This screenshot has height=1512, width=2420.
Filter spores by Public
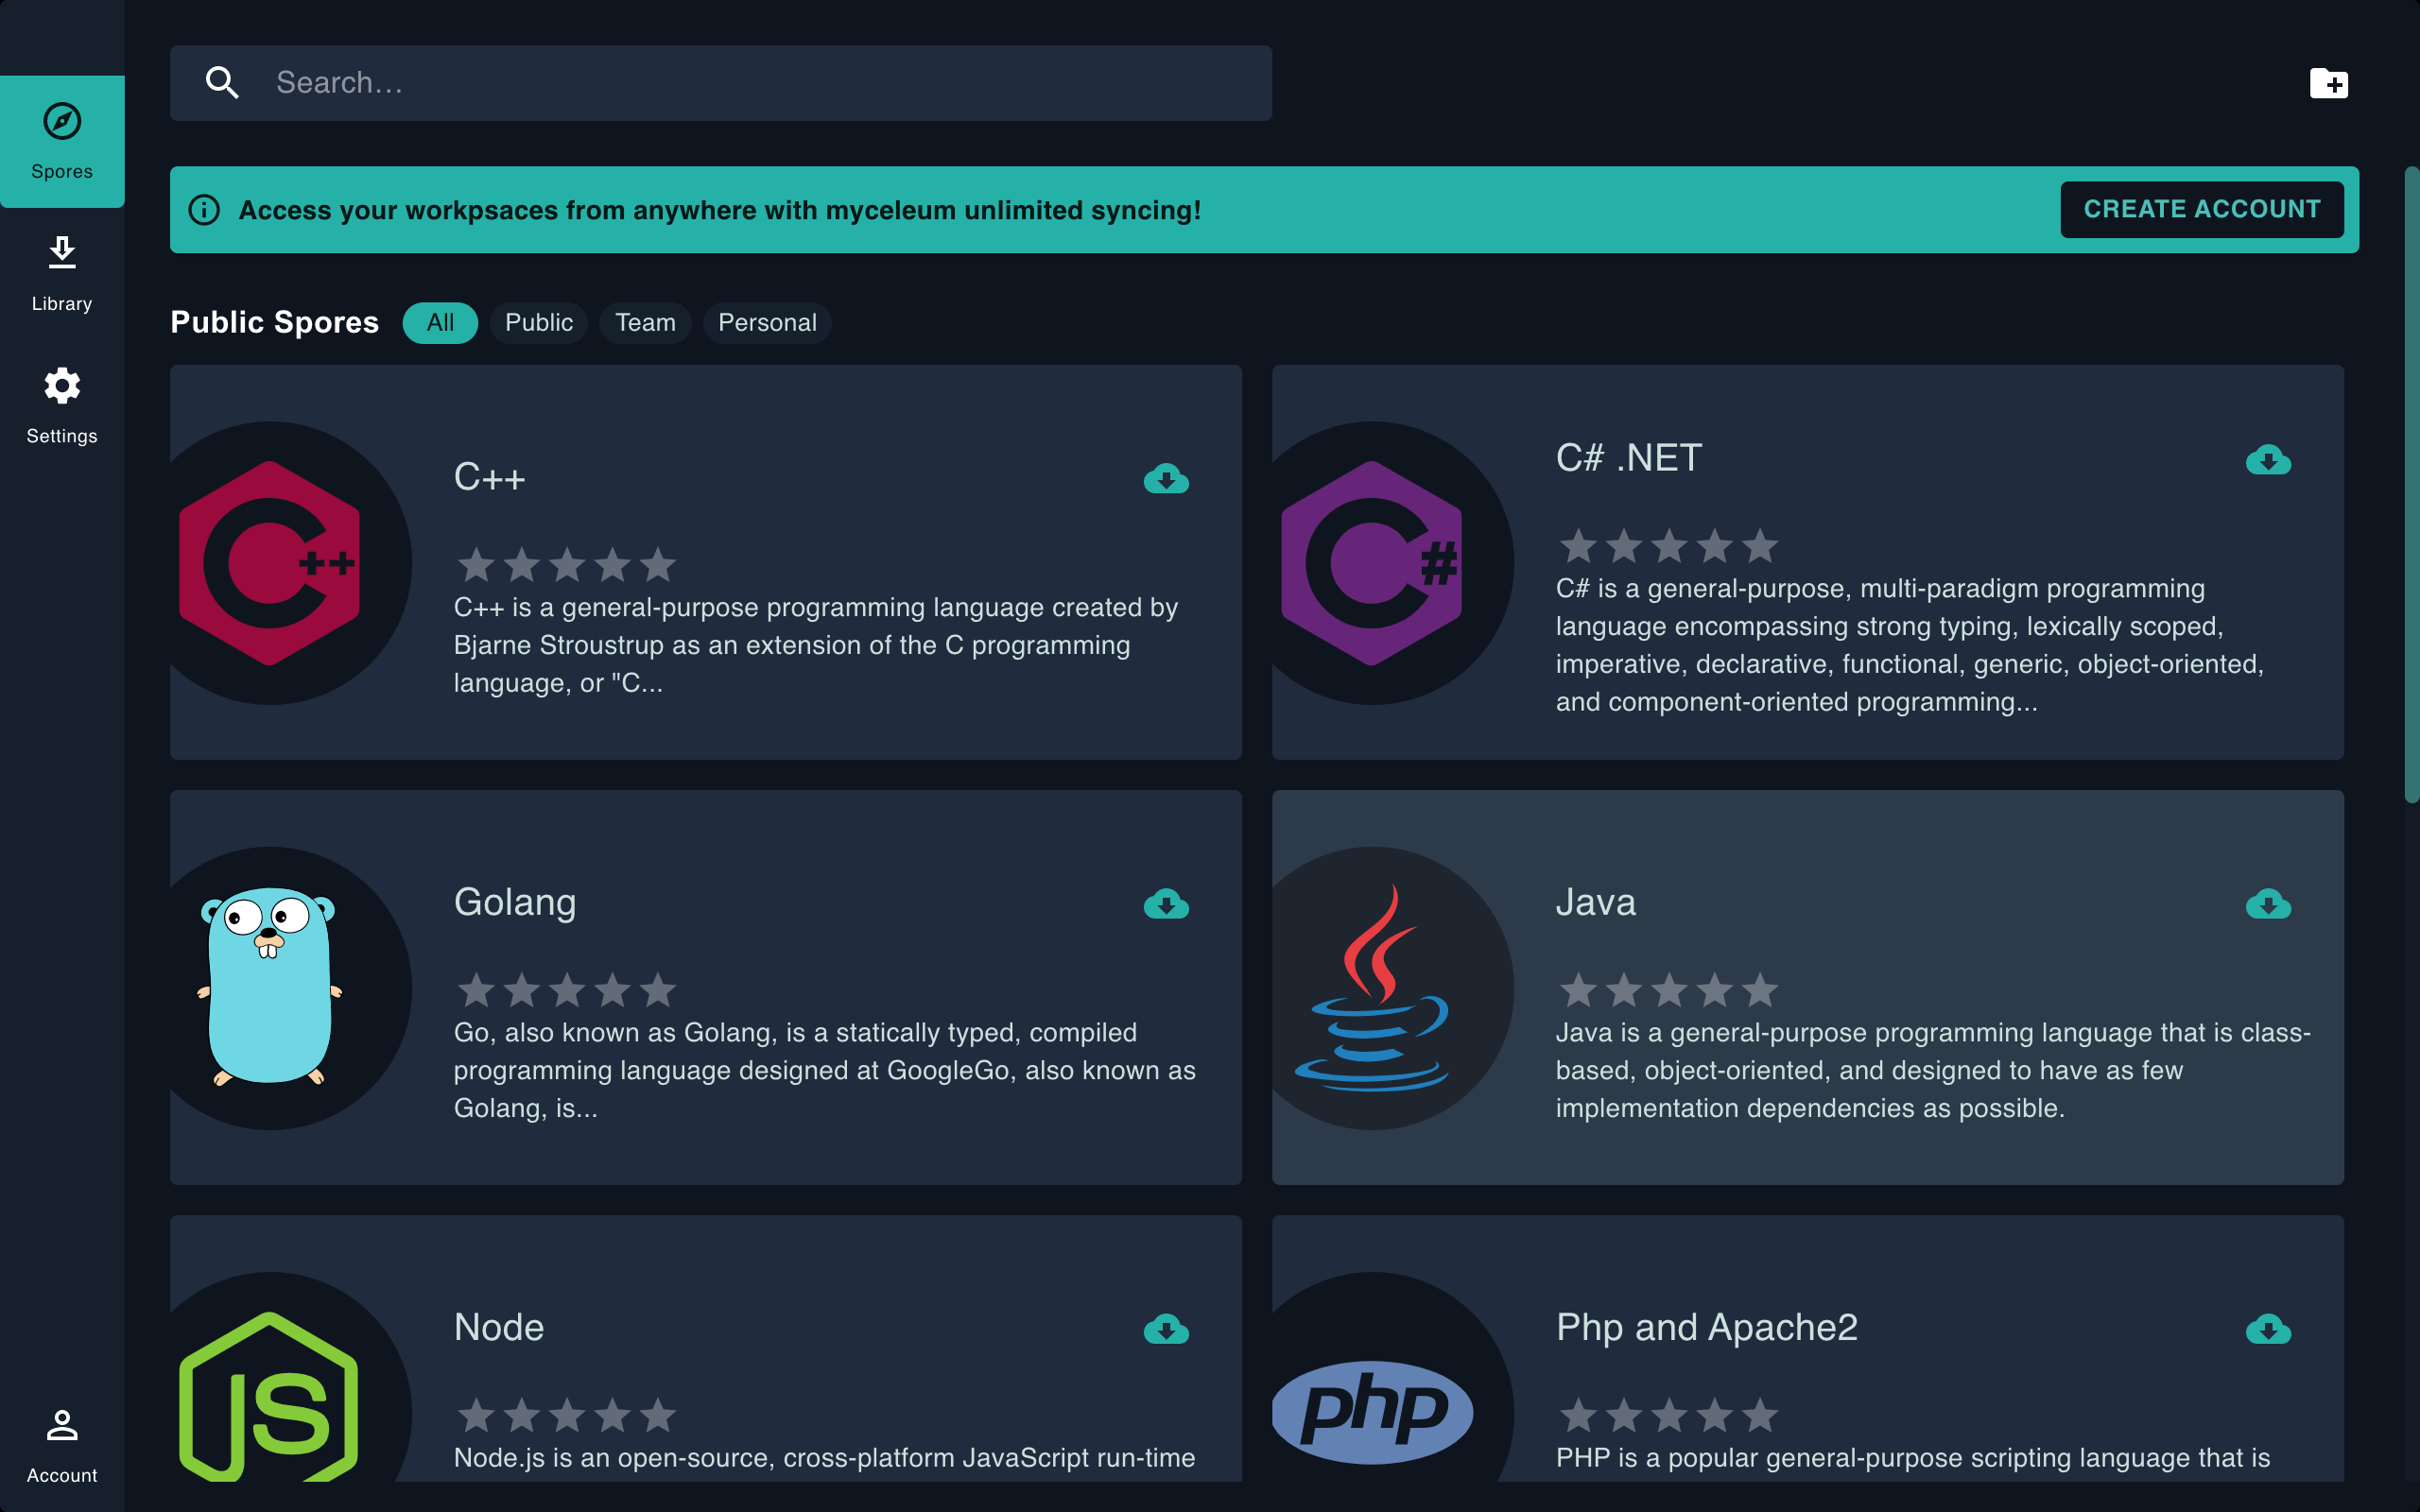click(538, 323)
